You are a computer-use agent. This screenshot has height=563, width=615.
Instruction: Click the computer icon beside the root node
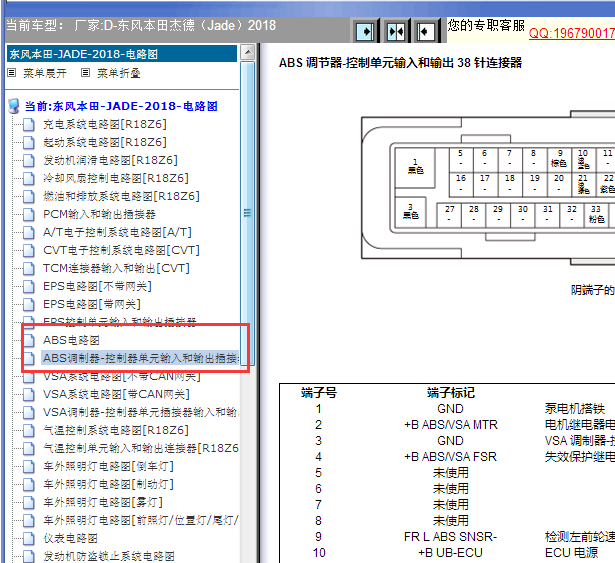pos(14,106)
